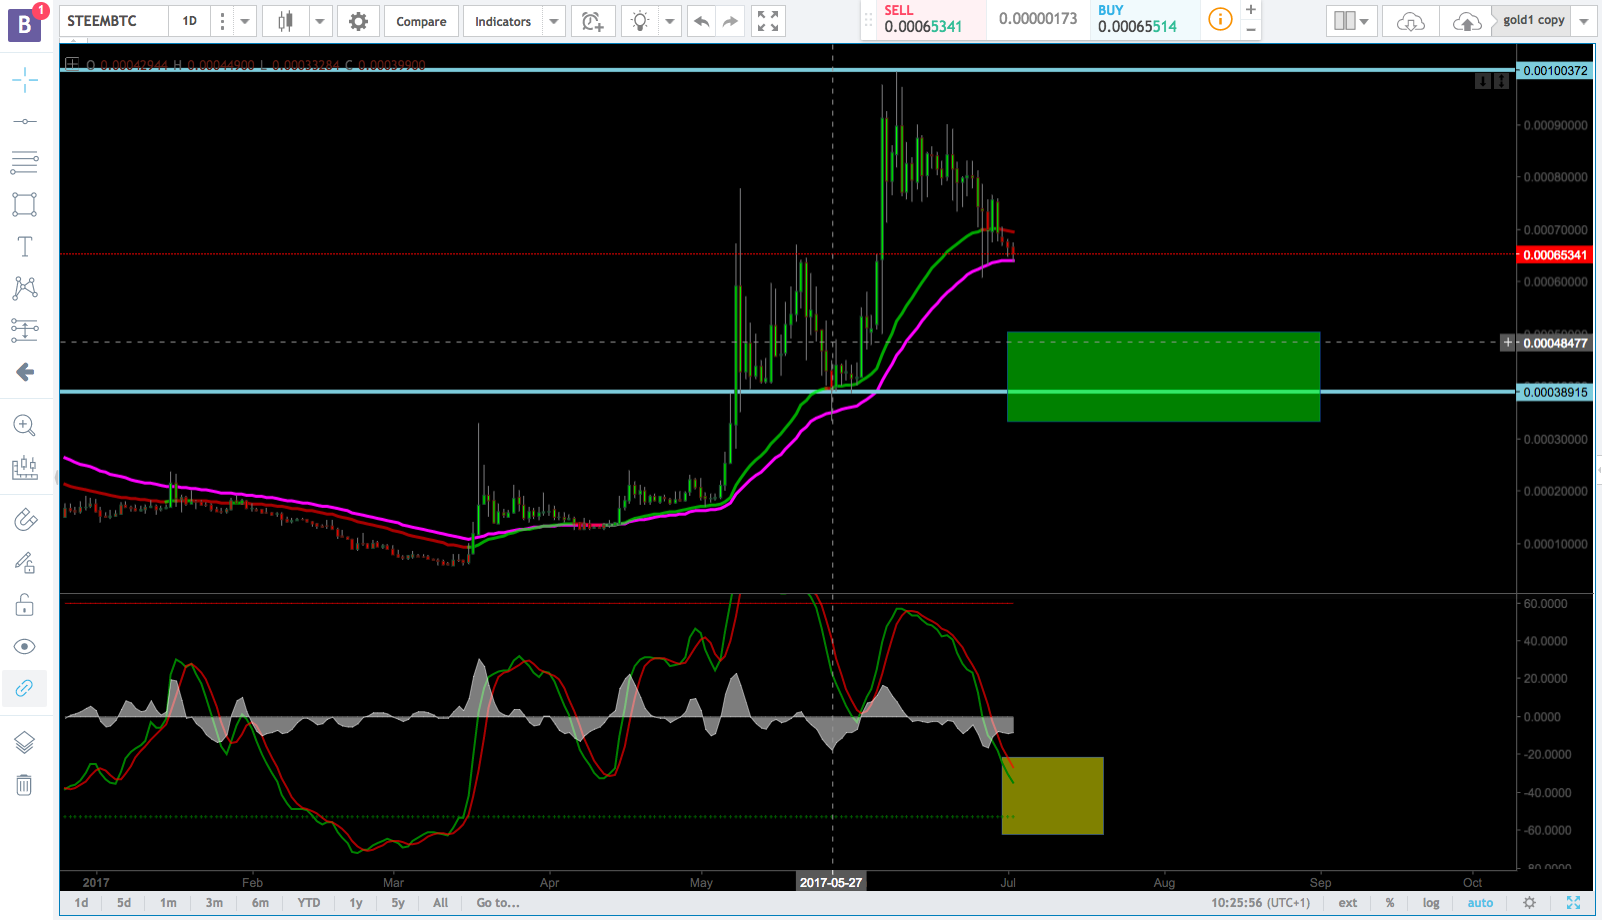Click the lightbulb ideas icon
The image size is (1602, 920).
click(x=640, y=21)
